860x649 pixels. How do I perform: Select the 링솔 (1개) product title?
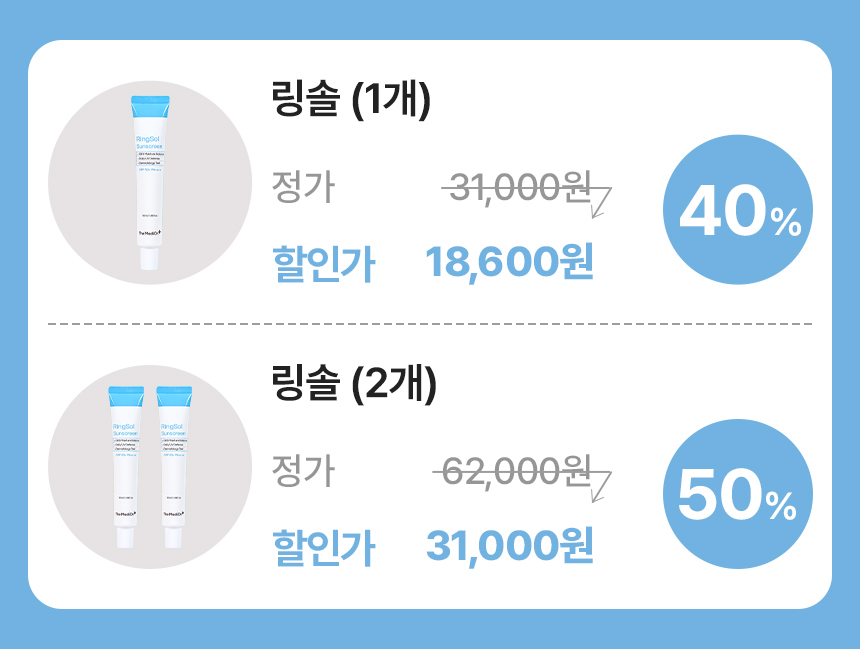(x=350, y=103)
